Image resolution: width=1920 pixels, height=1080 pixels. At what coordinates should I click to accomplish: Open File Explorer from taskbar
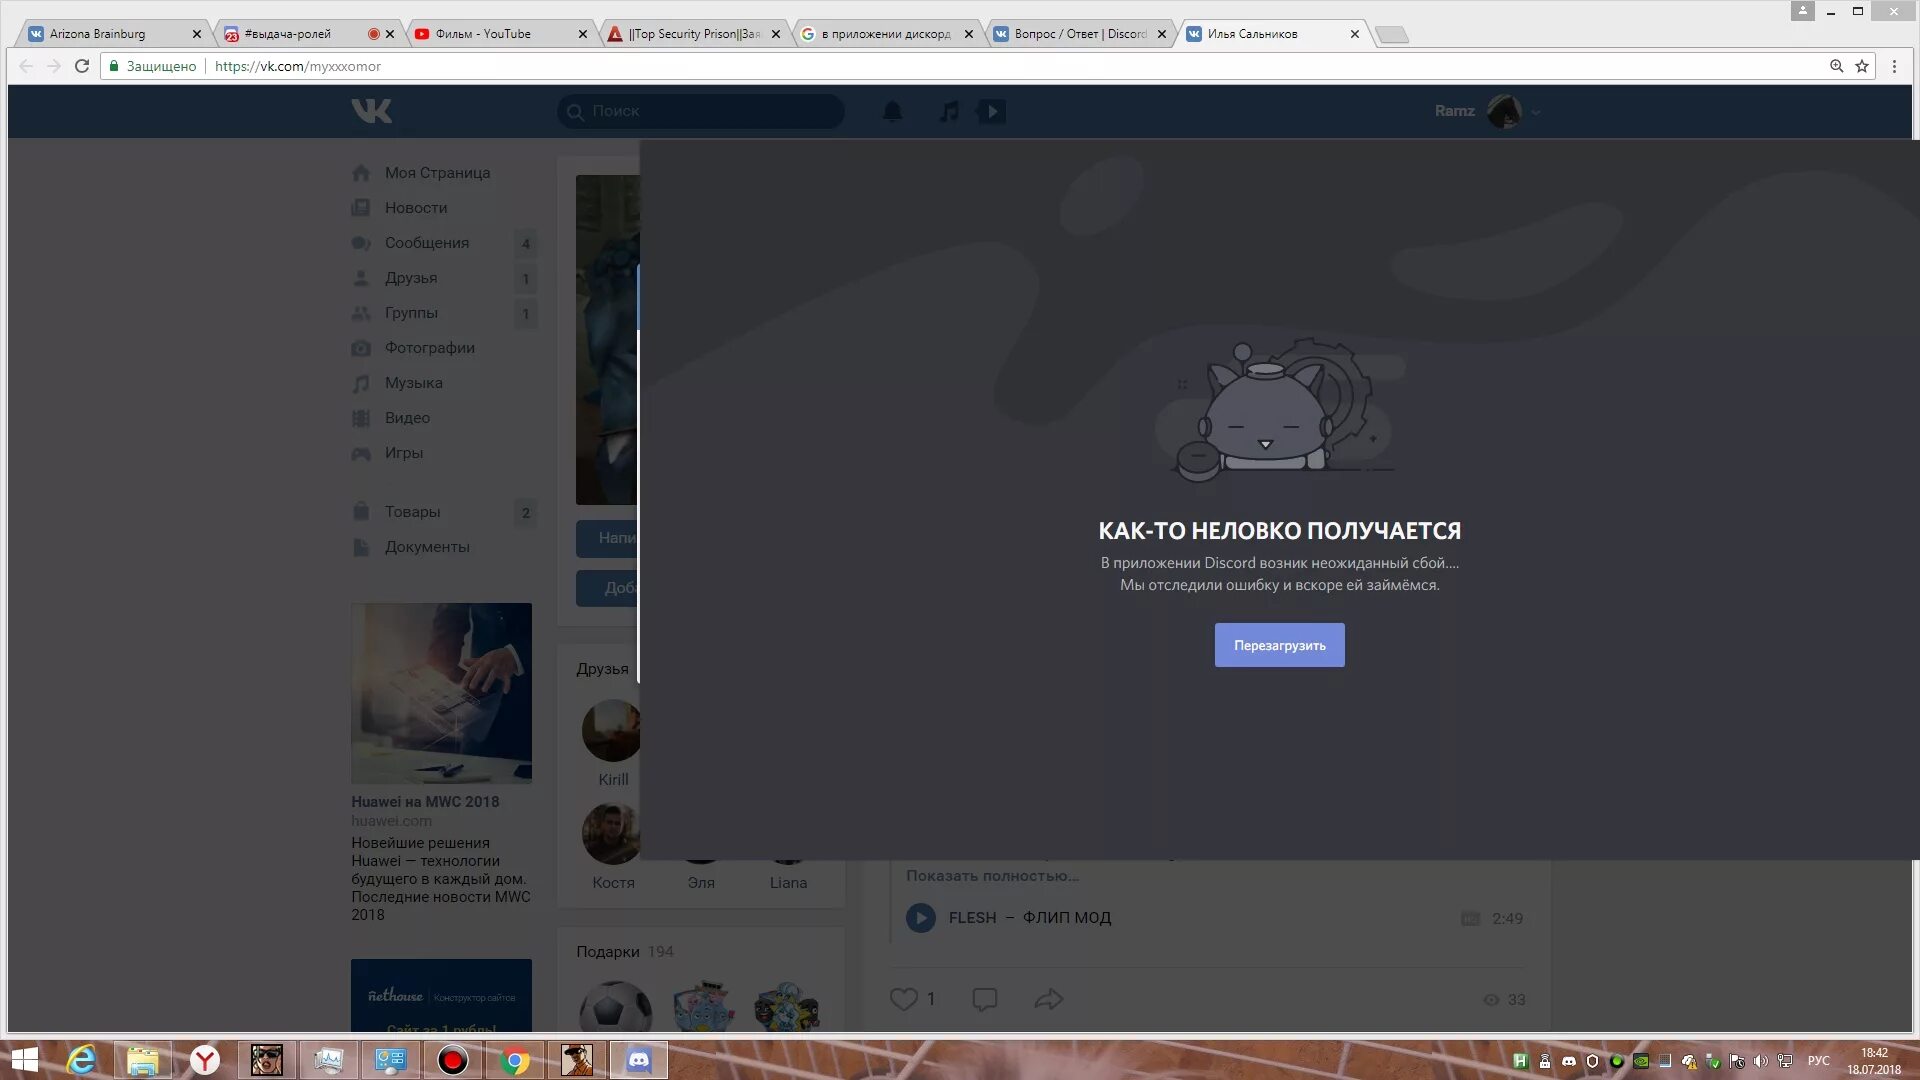[x=142, y=1060]
